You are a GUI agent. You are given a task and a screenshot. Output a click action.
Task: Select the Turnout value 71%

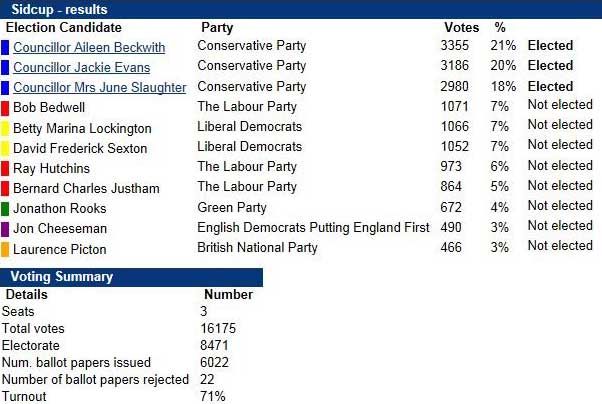coord(212,396)
